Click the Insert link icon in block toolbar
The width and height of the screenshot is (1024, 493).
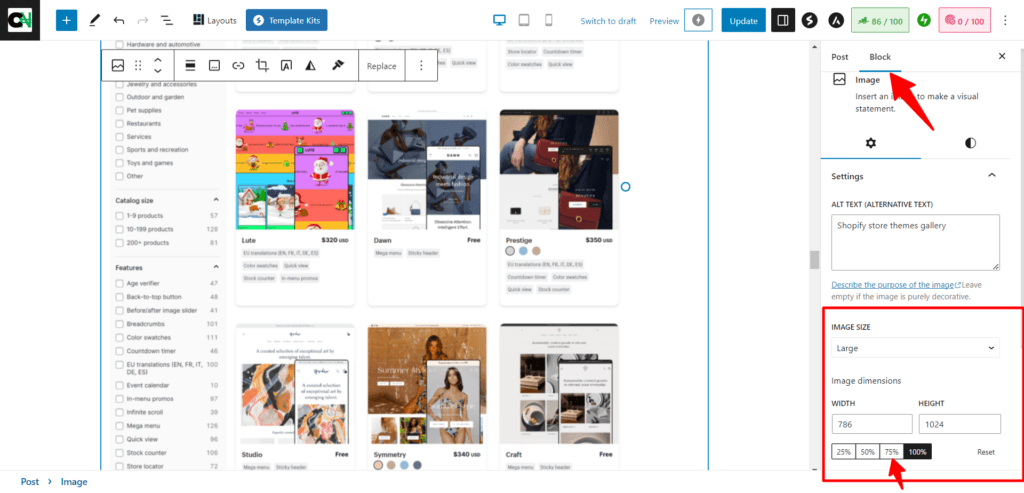[238, 65]
